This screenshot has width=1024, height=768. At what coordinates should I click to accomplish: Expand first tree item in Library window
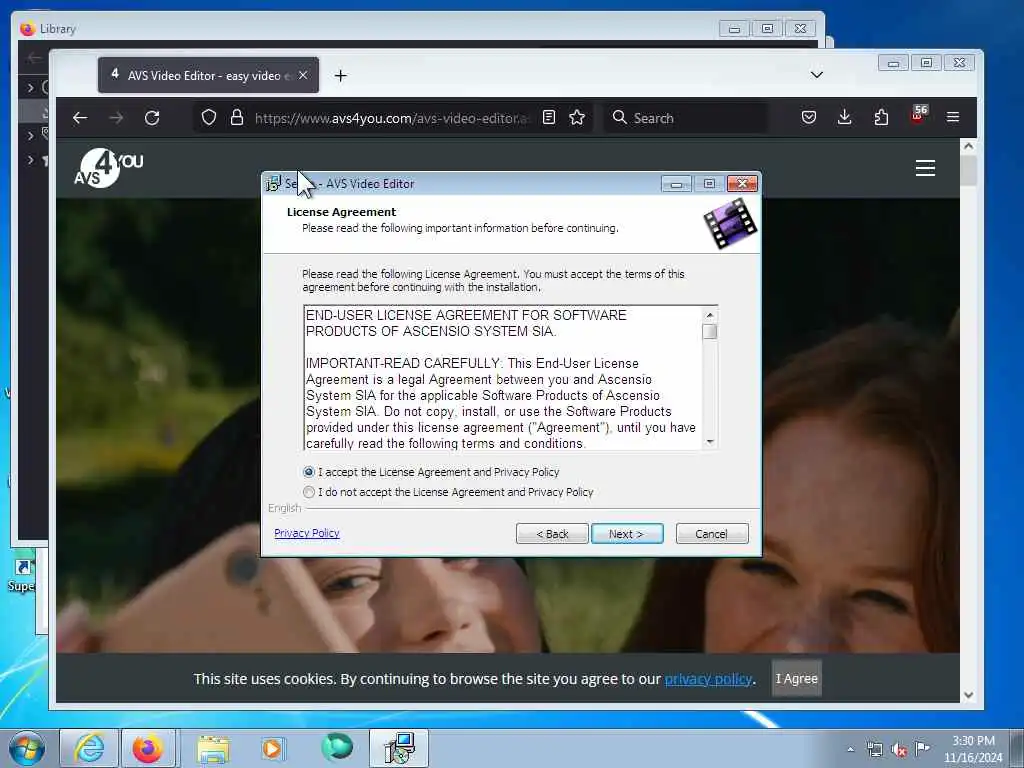(31, 87)
